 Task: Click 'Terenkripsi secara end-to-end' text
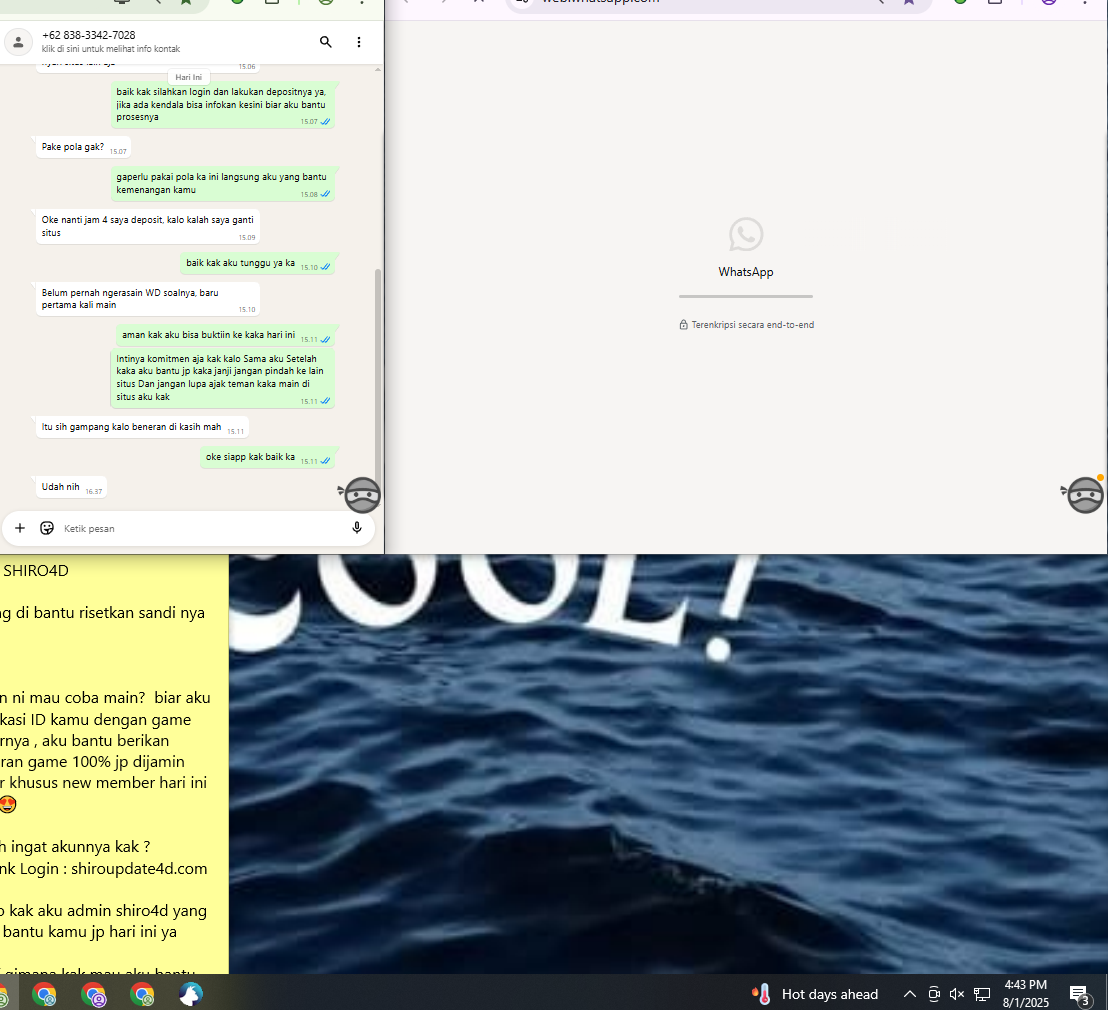[753, 325]
